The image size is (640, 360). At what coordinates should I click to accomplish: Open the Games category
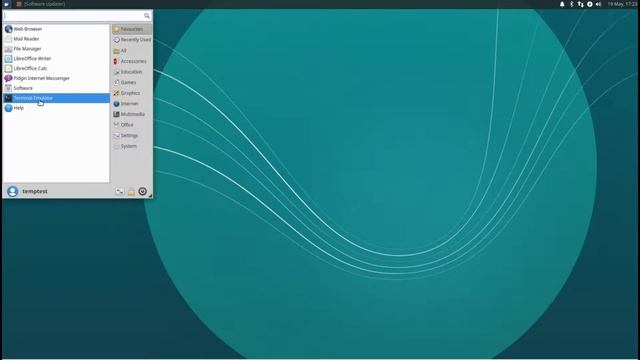[132, 82]
